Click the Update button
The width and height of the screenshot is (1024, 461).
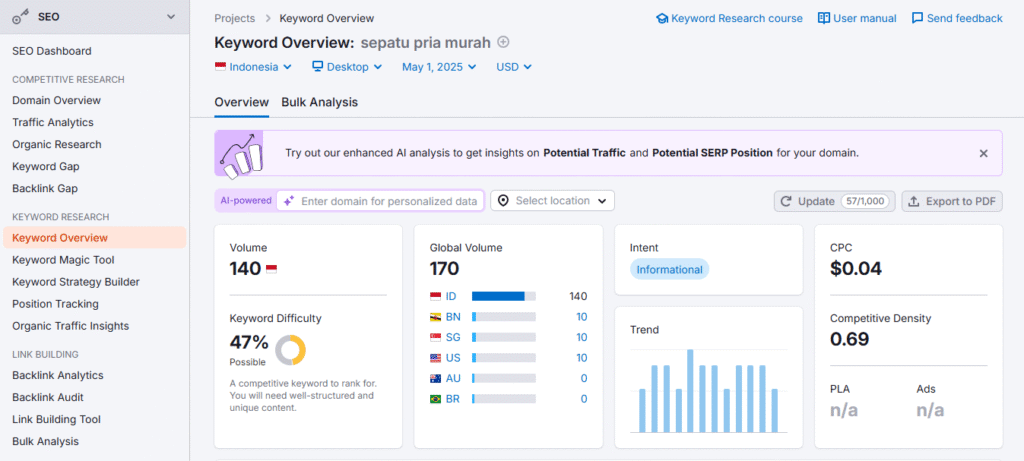[834, 201]
